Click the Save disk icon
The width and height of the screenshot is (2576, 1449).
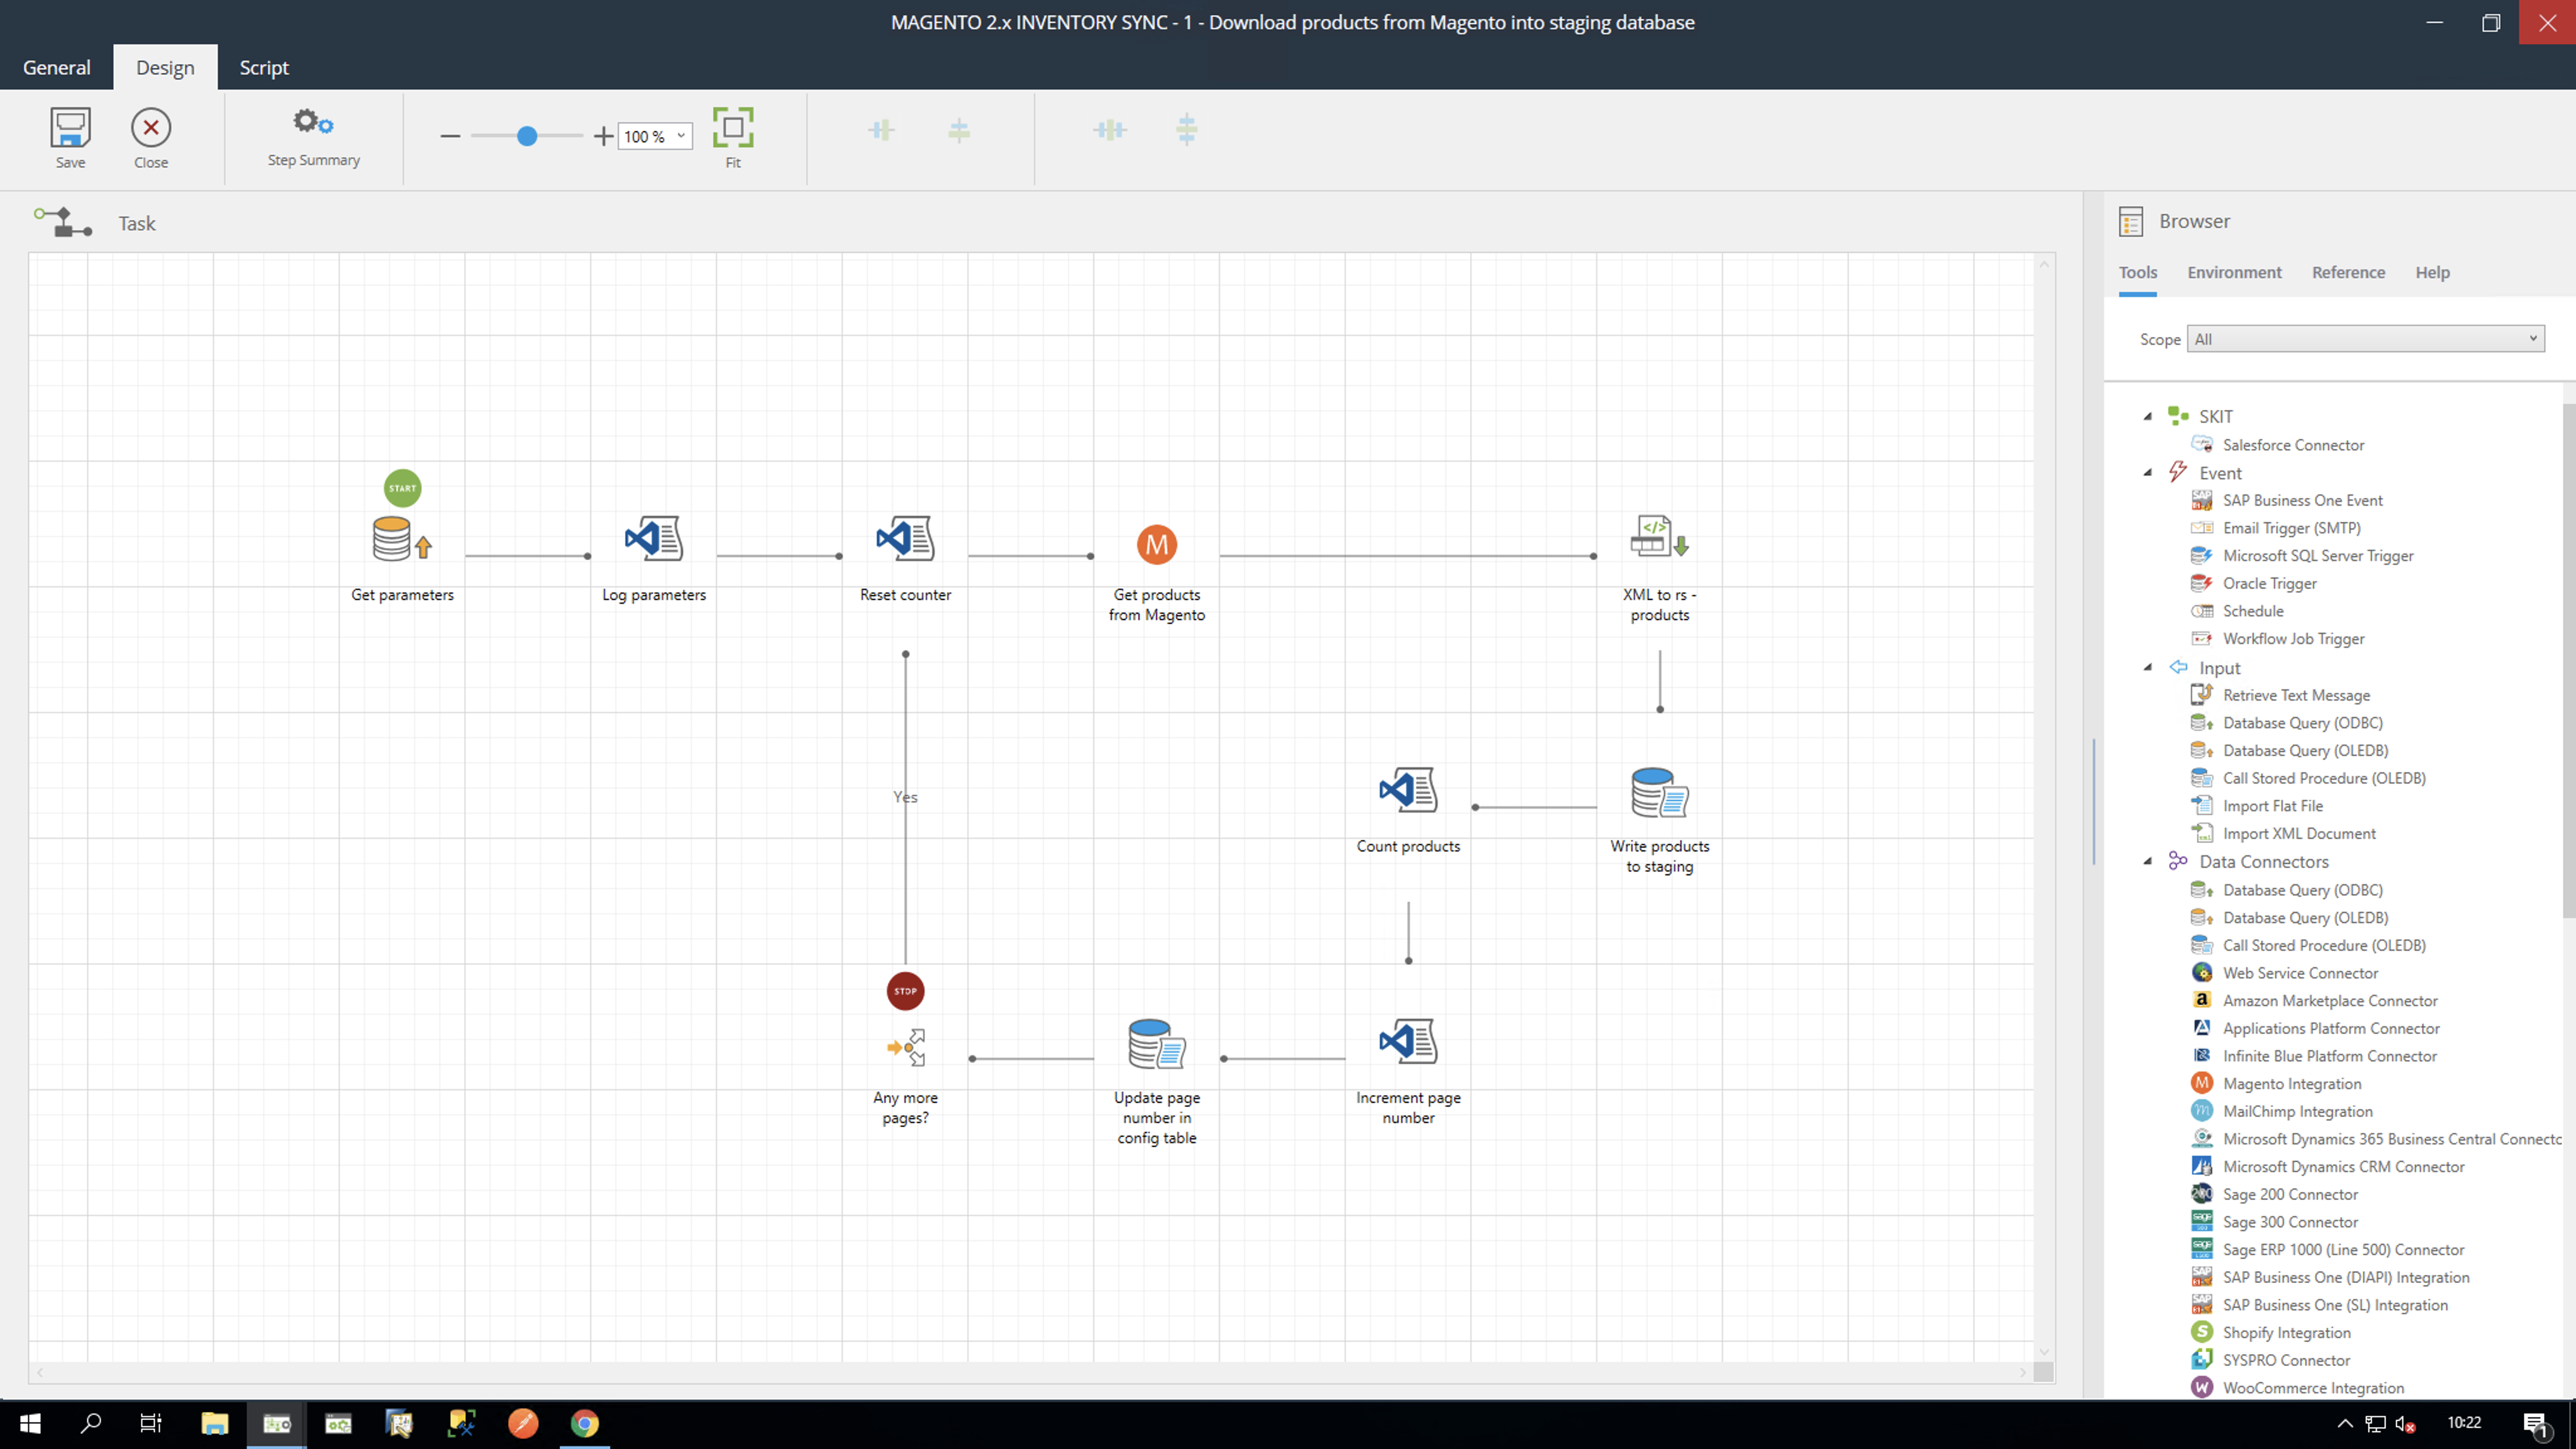click(70, 128)
